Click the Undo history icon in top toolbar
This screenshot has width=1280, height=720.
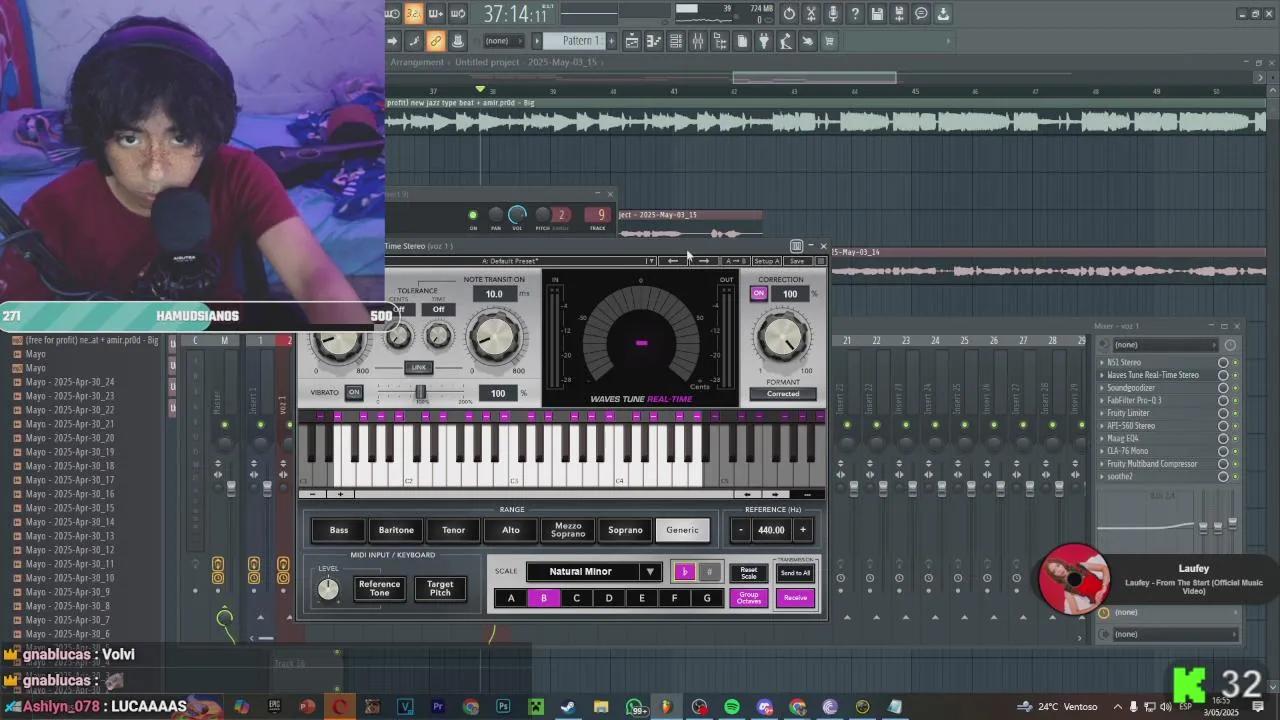click(789, 14)
